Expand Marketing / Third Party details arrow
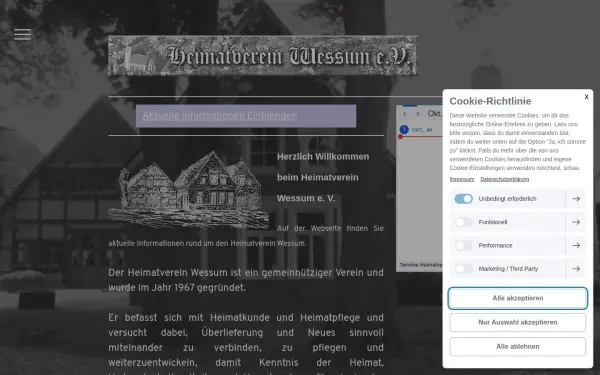 [x=576, y=269]
